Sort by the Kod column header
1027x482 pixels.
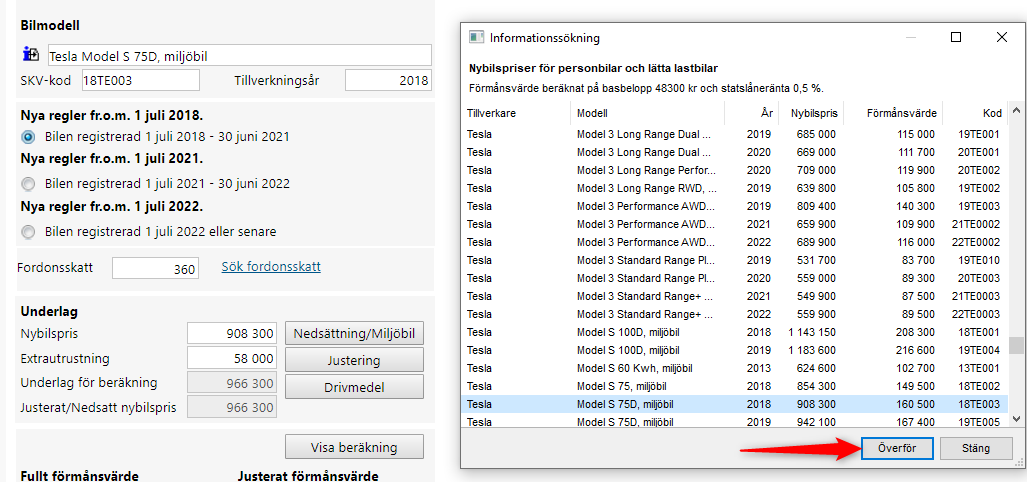[975, 113]
